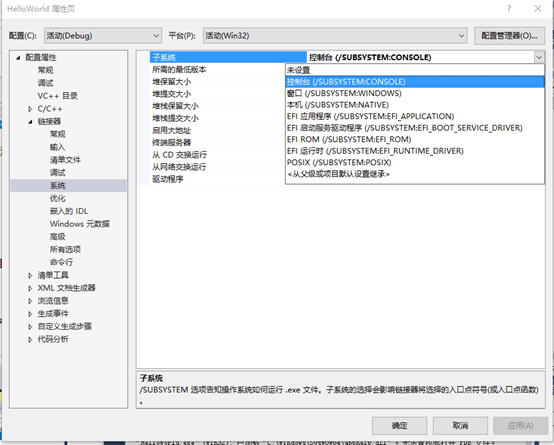The width and height of the screenshot is (554, 445).
Task: Choose EFI 启动服务驱动程序 option
Action: click(415, 128)
